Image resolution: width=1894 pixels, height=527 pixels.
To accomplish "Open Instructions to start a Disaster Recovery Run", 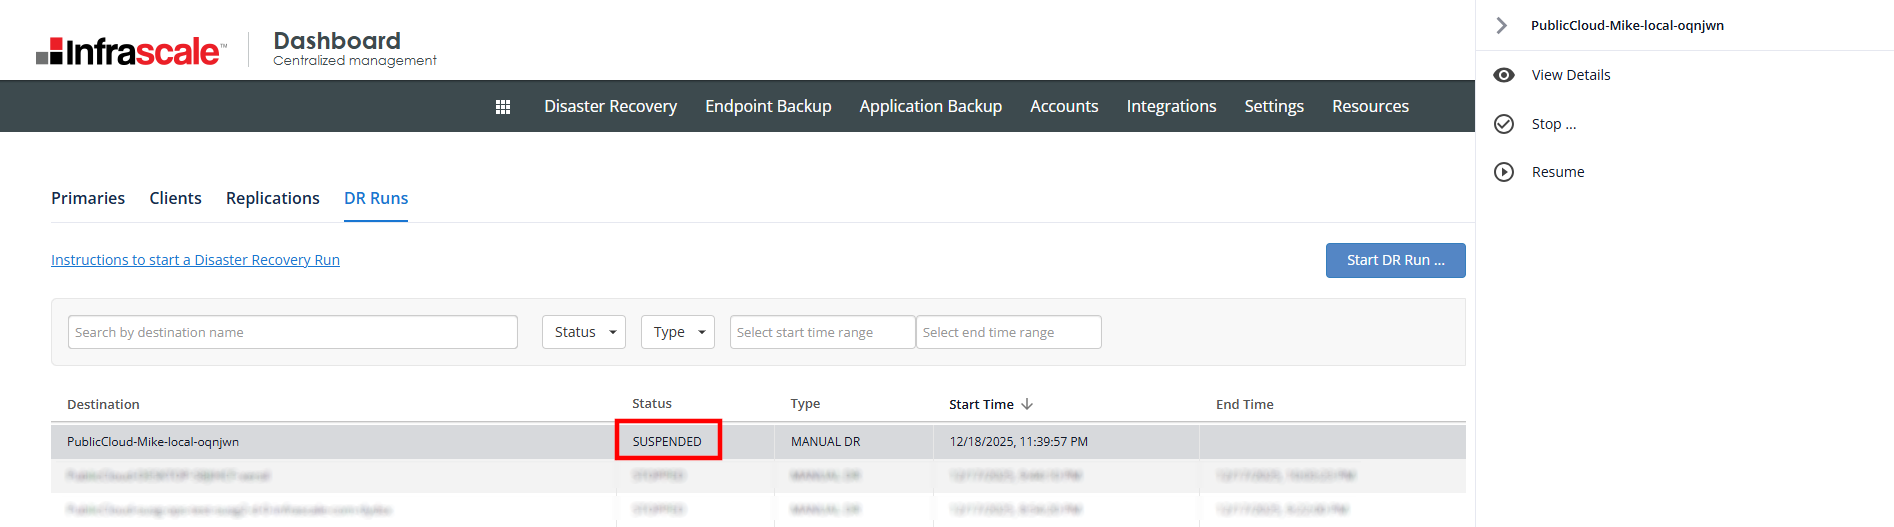I will point(195,260).
